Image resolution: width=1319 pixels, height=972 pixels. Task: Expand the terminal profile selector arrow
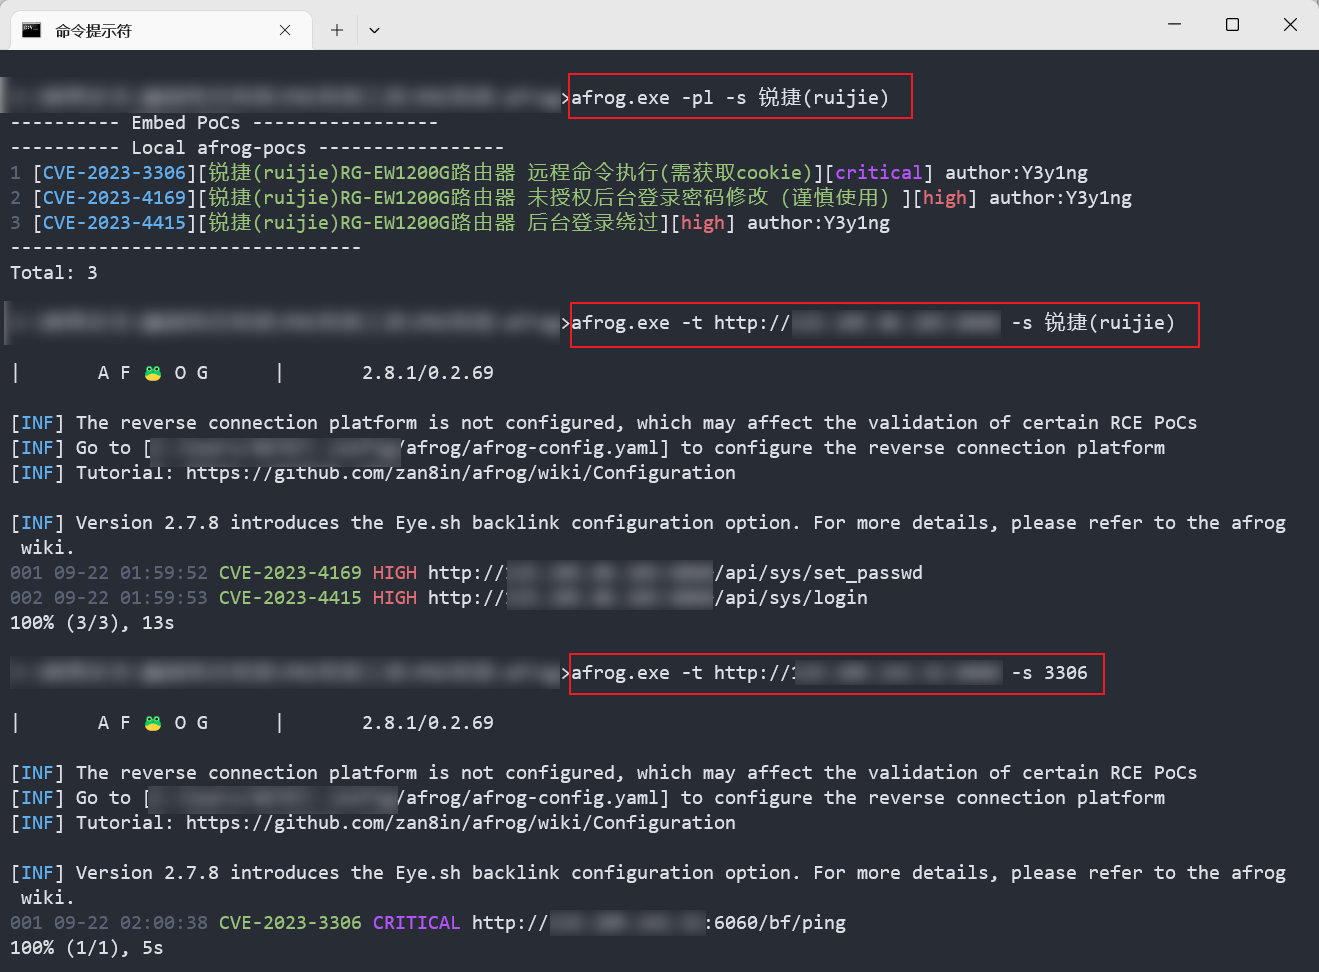click(373, 29)
